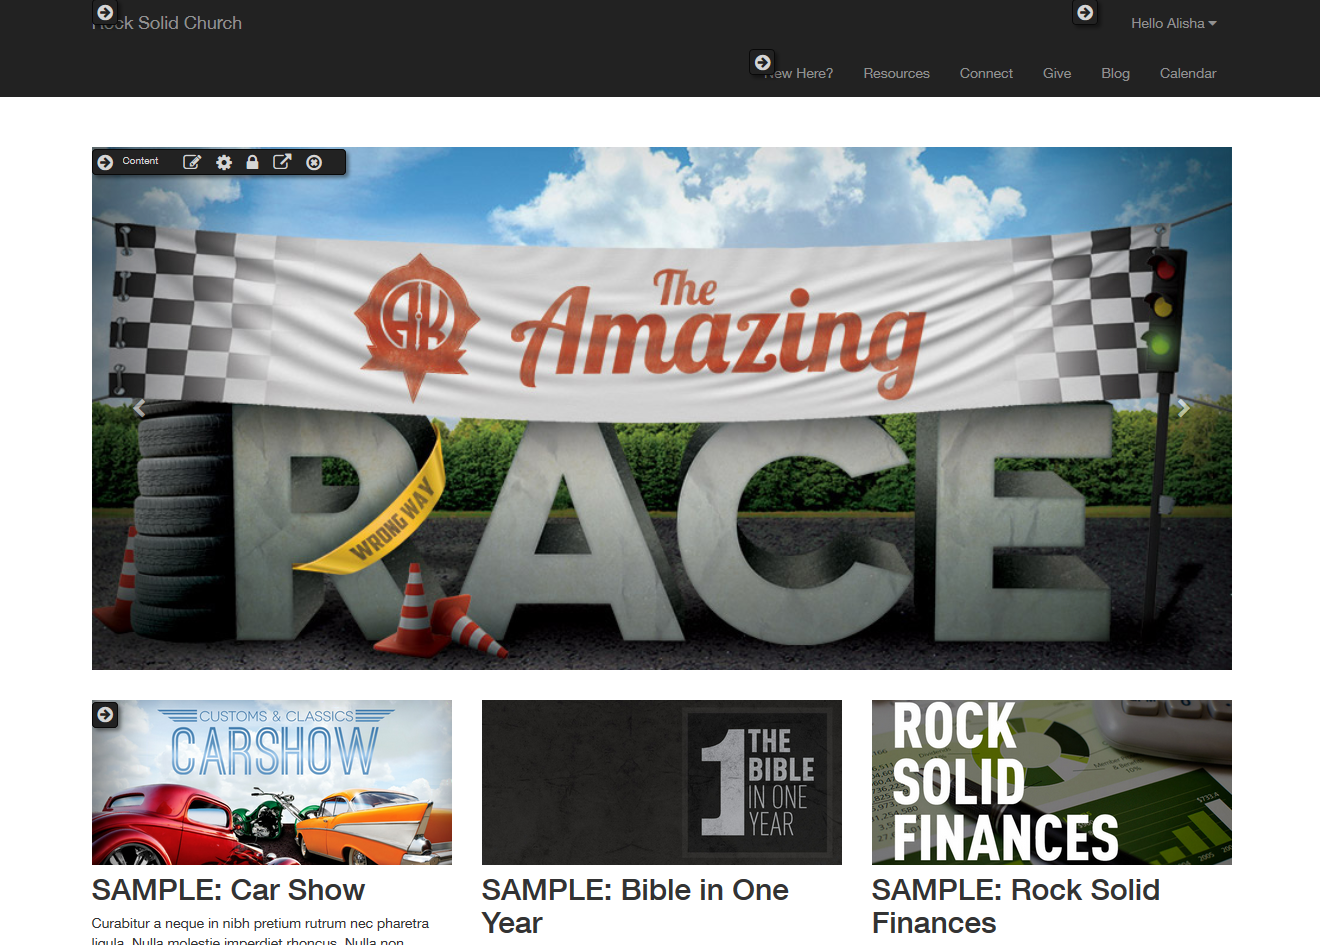
Task: Click the move block arrow icon
Action: [282, 162]
